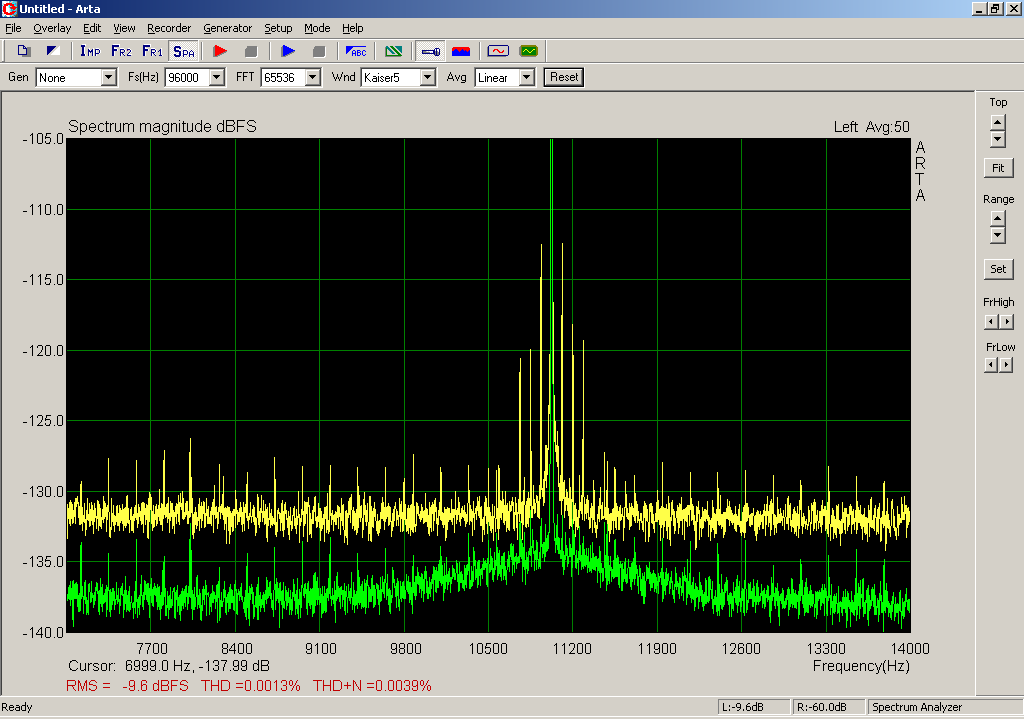Switch to FR1 single channel mode
1024x719 pixels.
tap(152, 51)
